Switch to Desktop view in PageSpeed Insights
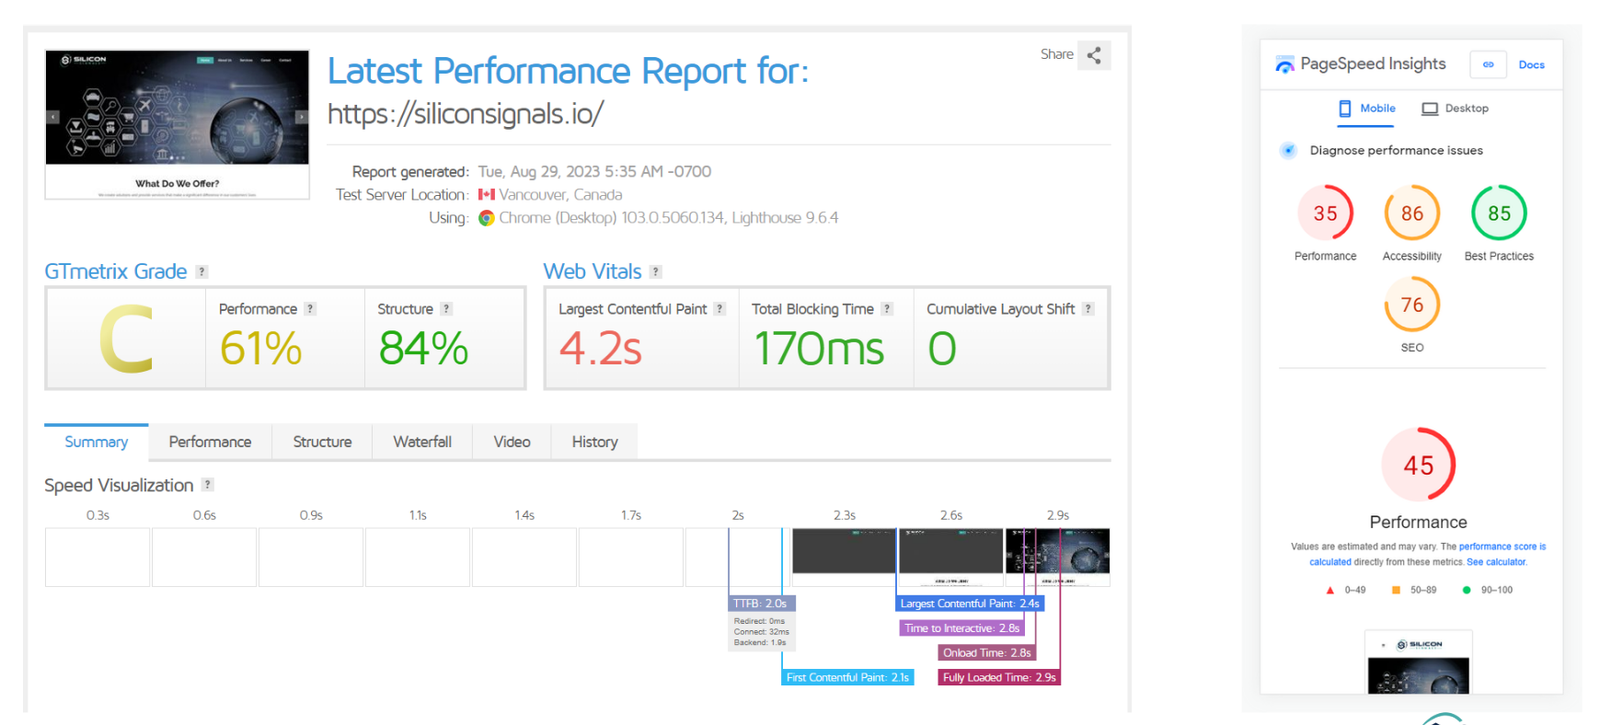The image size is (1600, 725). (1455, 109)
